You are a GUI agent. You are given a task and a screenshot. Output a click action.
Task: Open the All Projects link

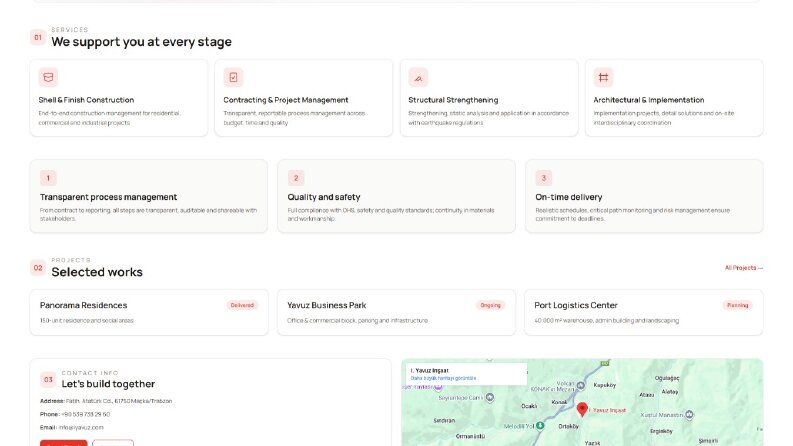(x=743, y=268)
